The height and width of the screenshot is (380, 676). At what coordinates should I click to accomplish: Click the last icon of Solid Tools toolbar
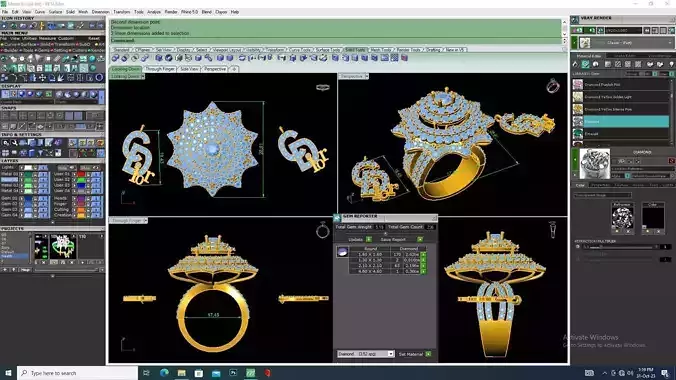(x=404, y=58)
